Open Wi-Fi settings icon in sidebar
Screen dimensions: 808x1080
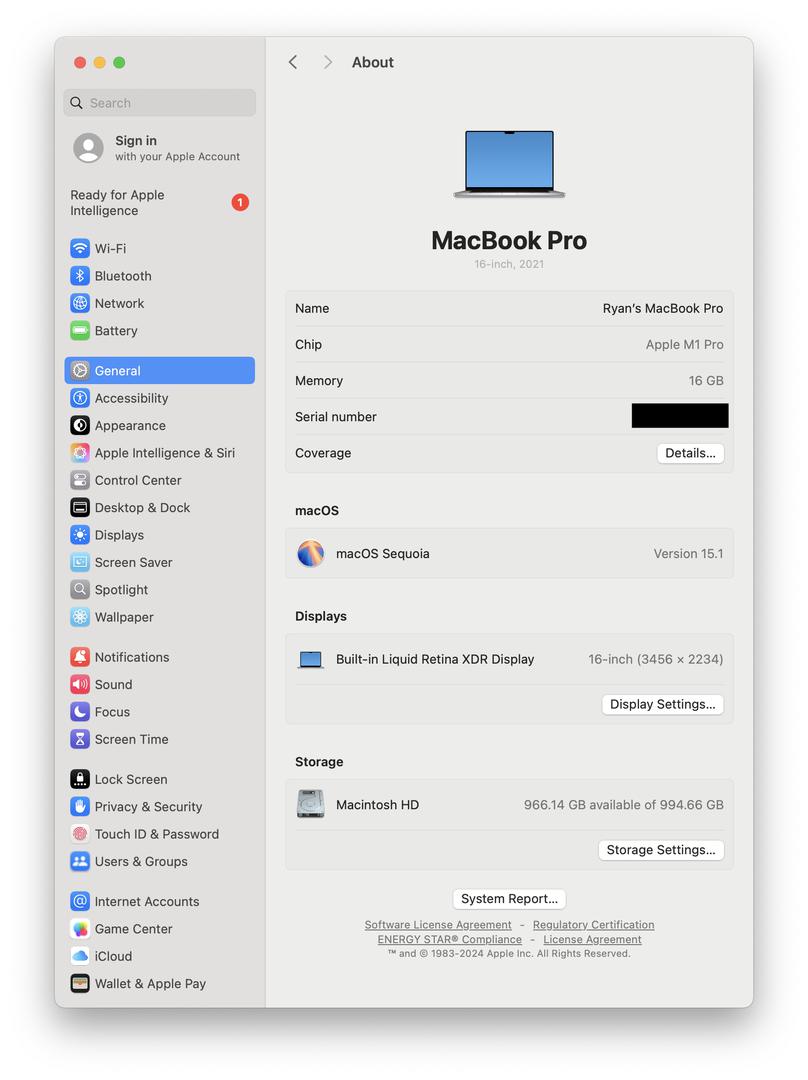point(80,248)
